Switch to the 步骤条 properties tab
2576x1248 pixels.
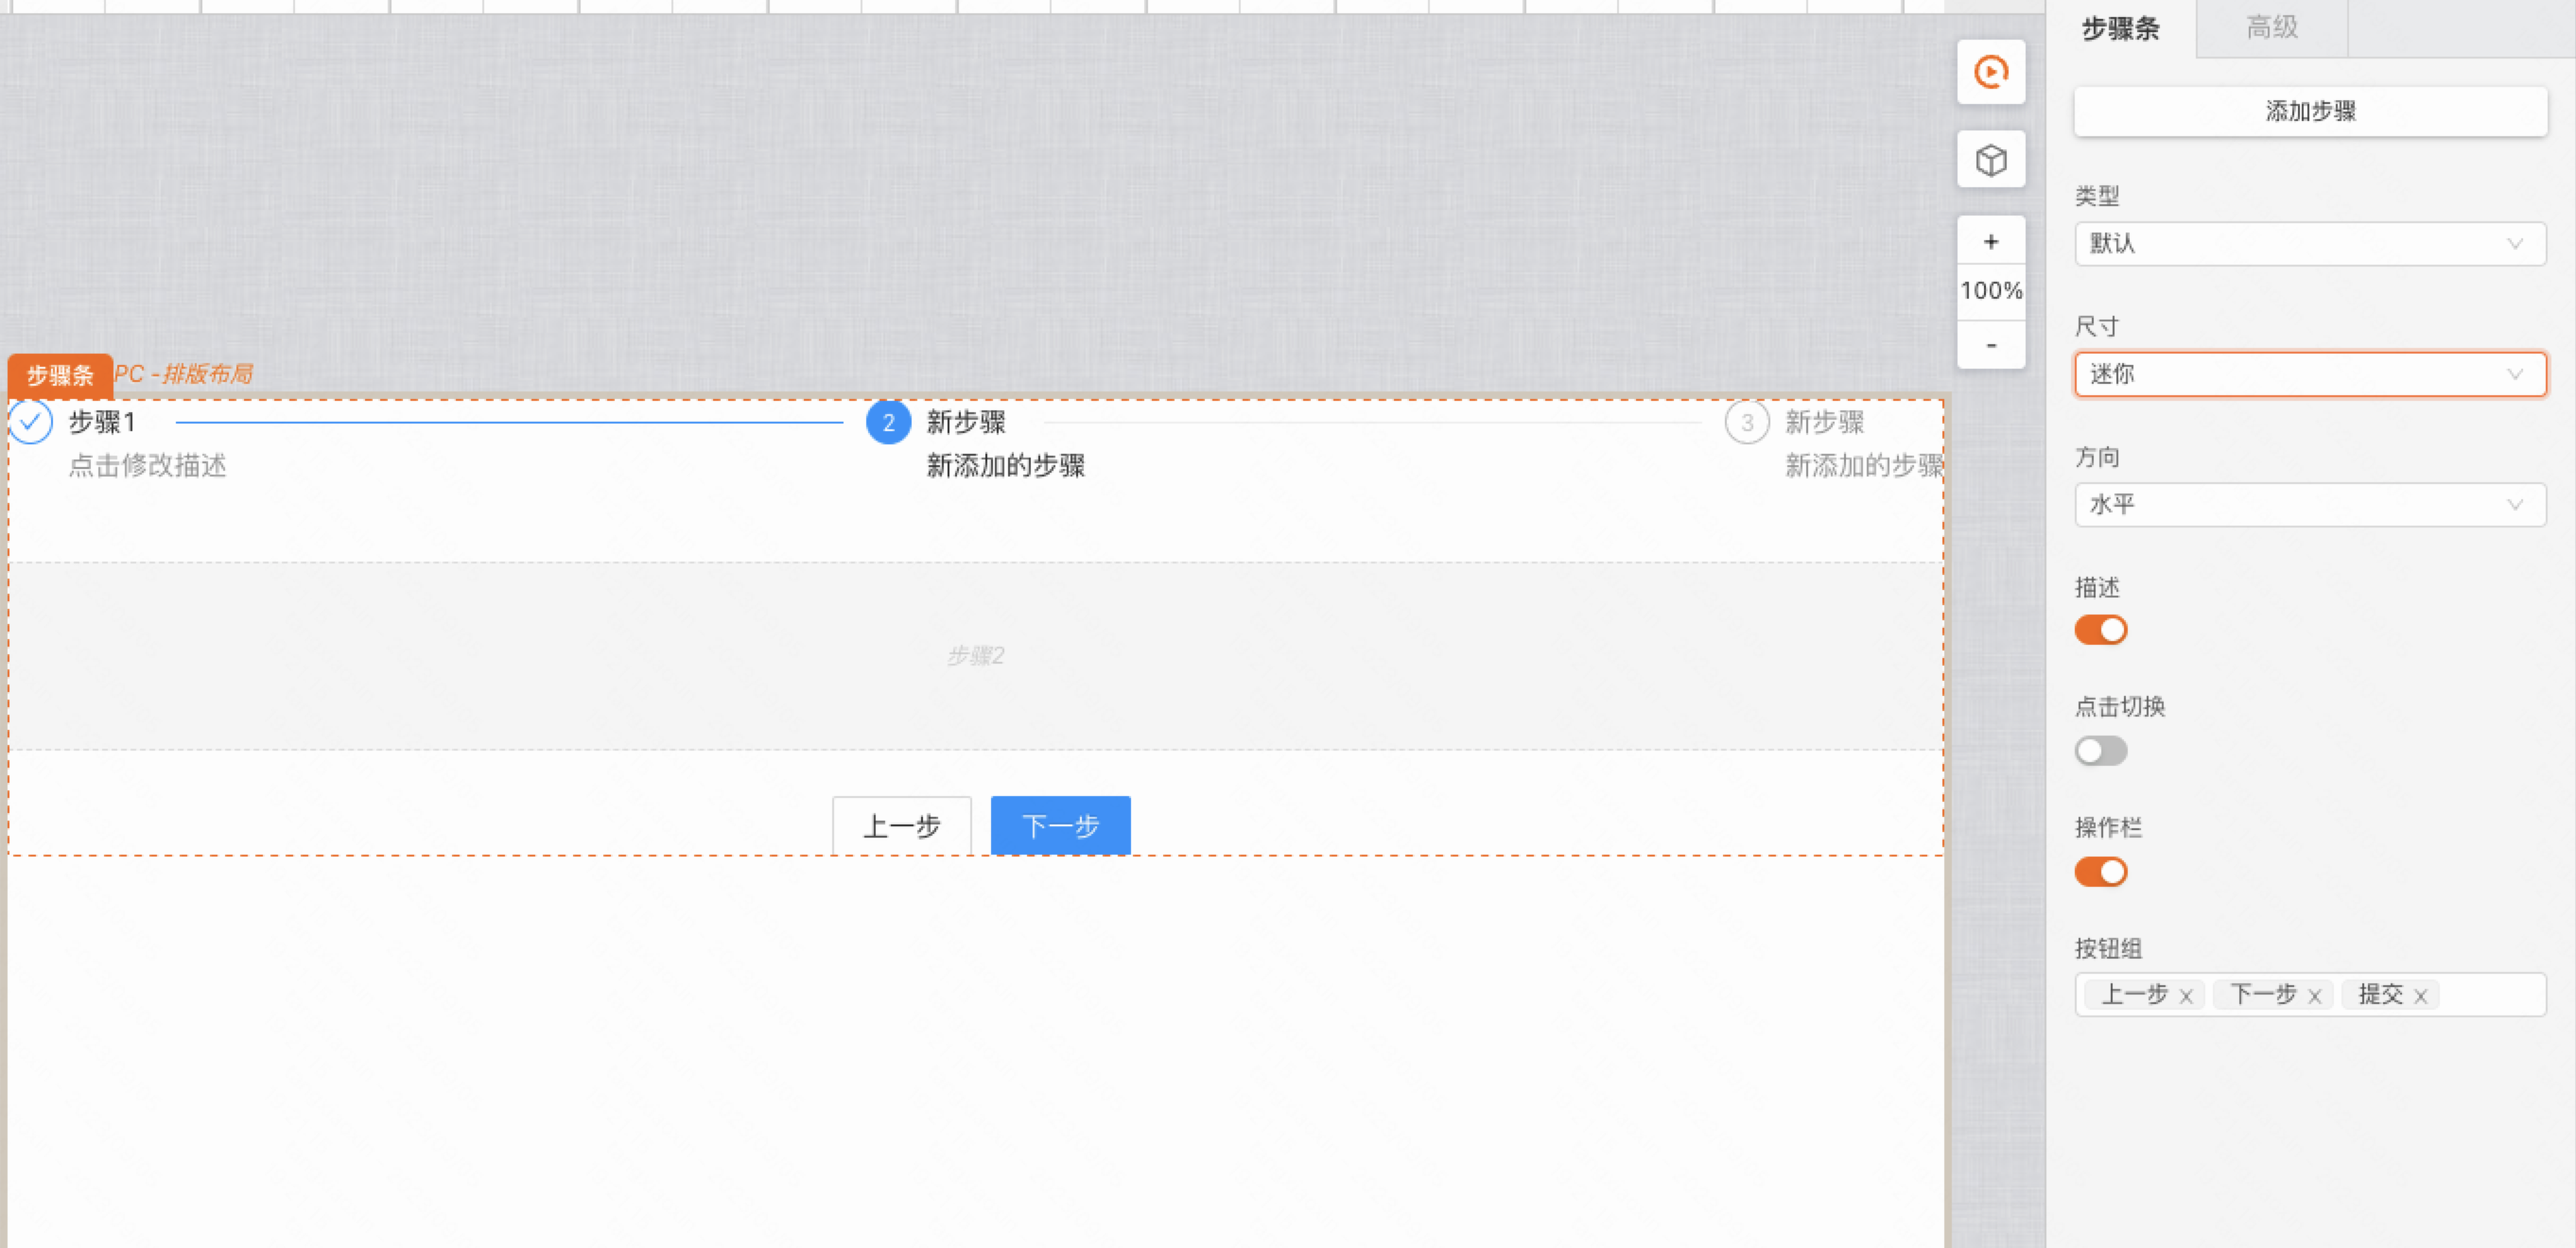click(x=2120, y=28)
